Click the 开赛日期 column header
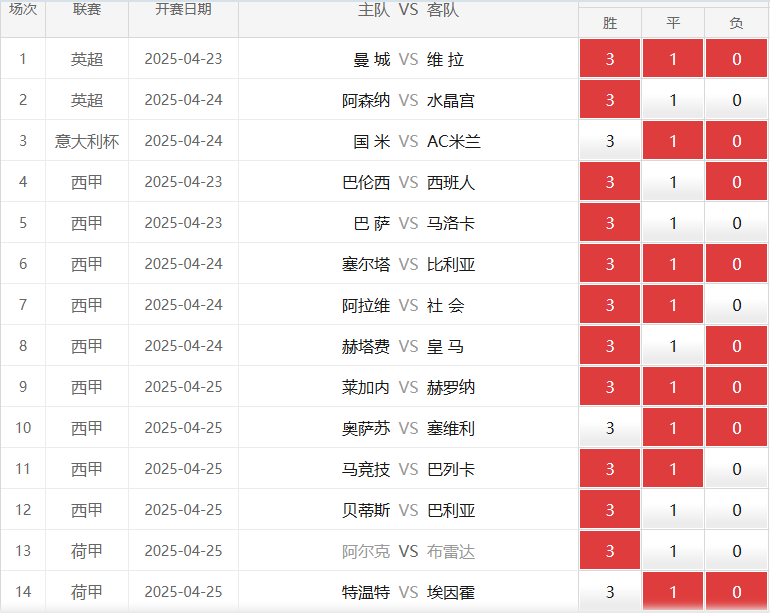The image size is (770, 613). (x=183, y=9)
